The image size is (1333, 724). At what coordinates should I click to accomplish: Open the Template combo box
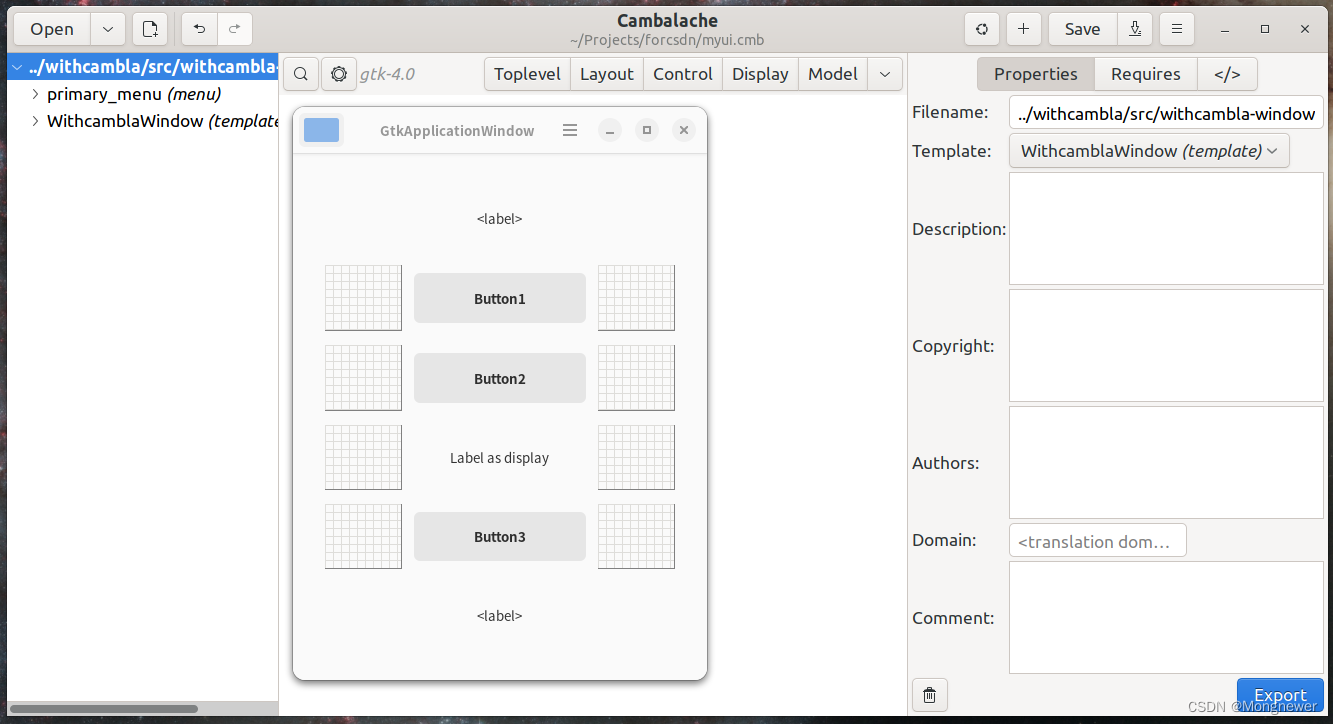(x=1148, y=150)
